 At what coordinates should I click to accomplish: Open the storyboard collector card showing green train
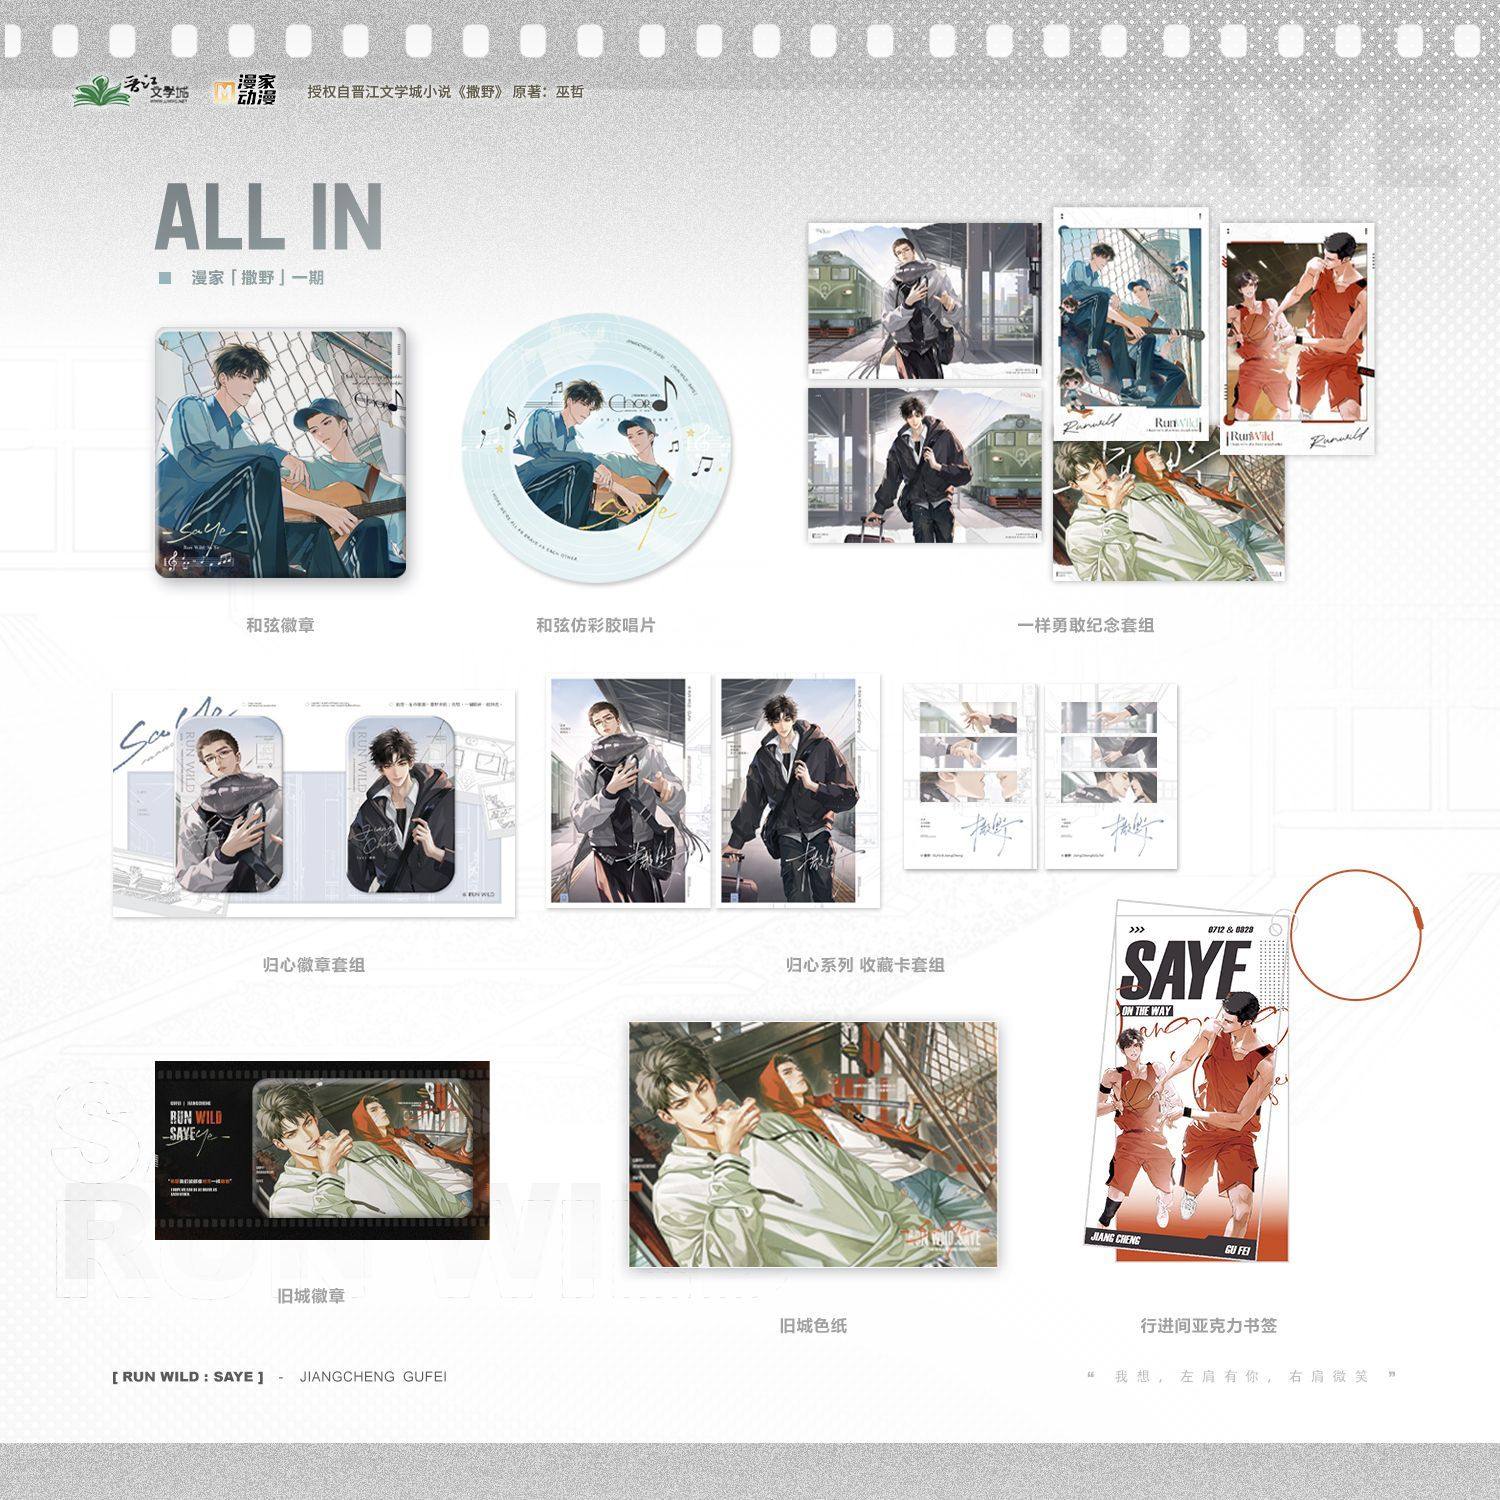click(971, 776)
